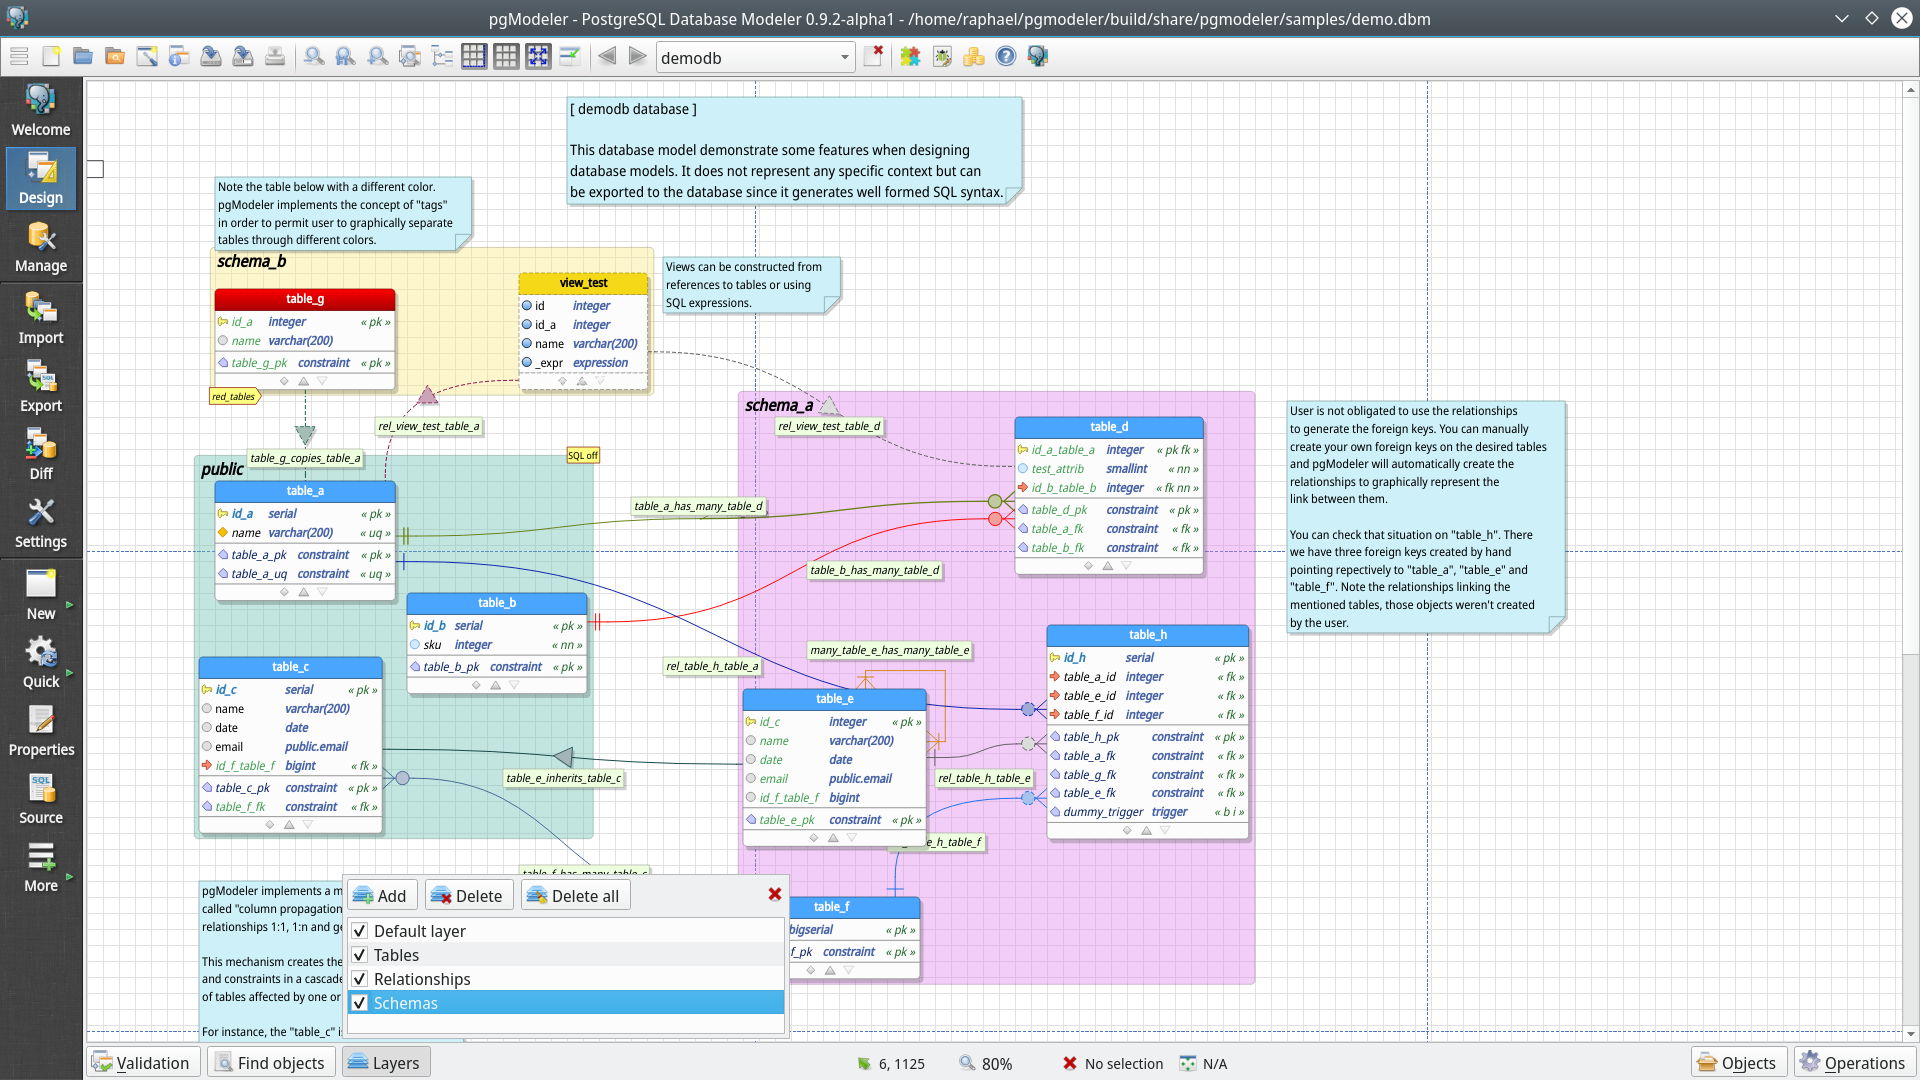
Task: Toggle the Layers panel button
Action: (x=386, y=1062)
